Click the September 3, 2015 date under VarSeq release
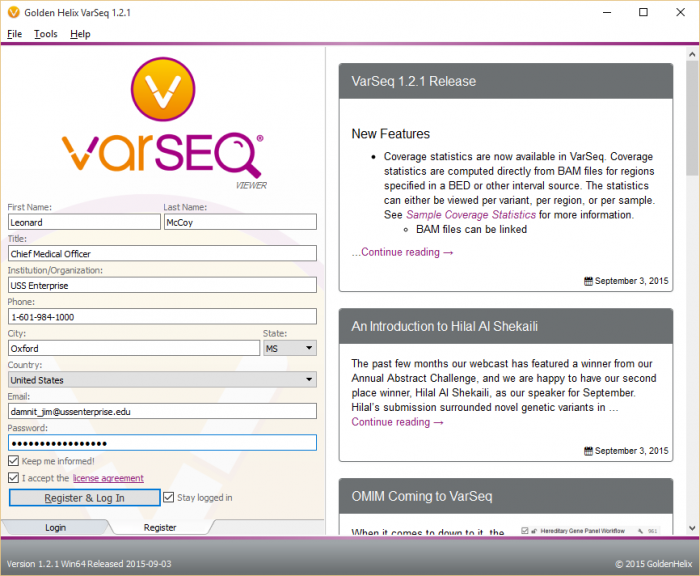700x576 pixels. coord(631,281)
